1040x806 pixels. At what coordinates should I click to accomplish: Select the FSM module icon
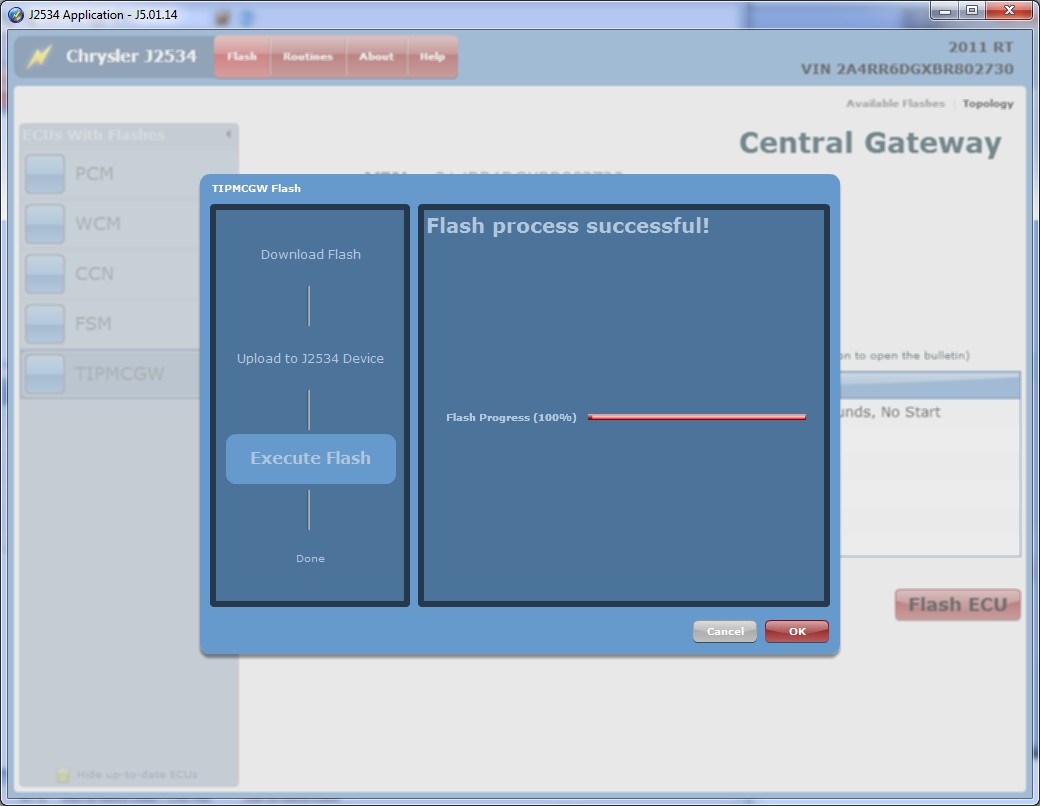pyautogui.click(x=45, y=324)
